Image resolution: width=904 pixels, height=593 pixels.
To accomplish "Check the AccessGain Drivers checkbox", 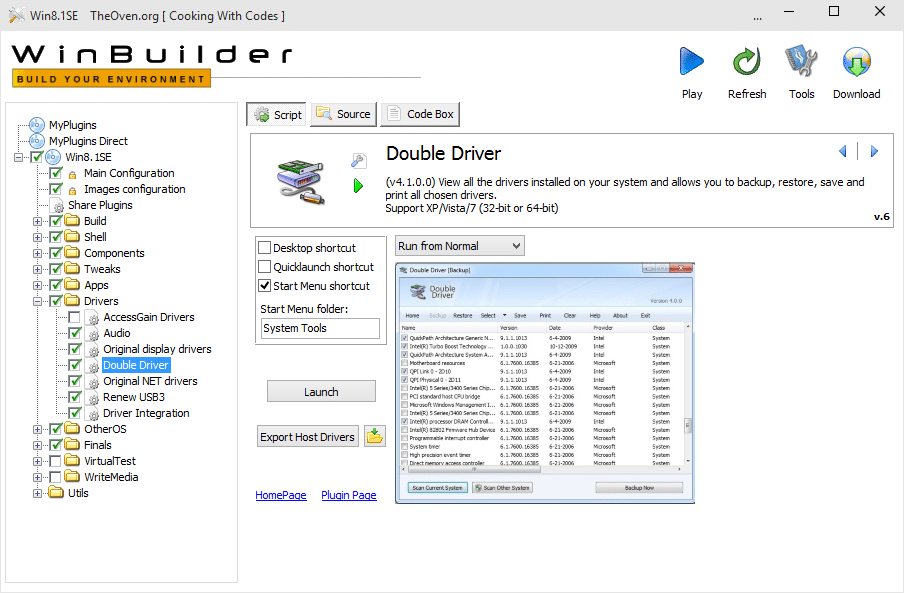I will 74,317.
